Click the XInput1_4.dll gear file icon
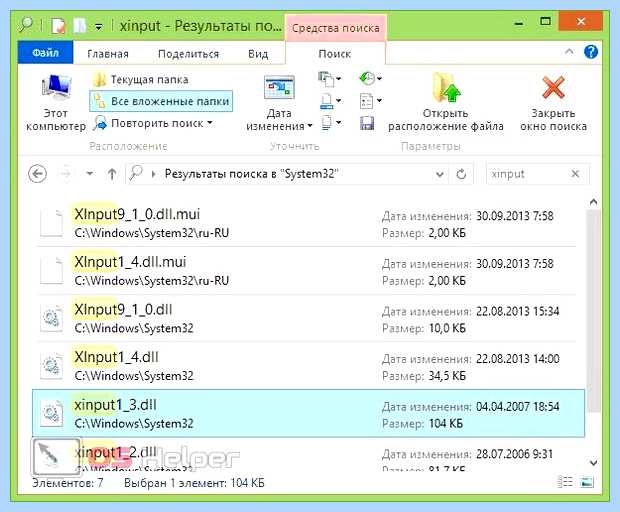620x512 pixels. (51, 366)
